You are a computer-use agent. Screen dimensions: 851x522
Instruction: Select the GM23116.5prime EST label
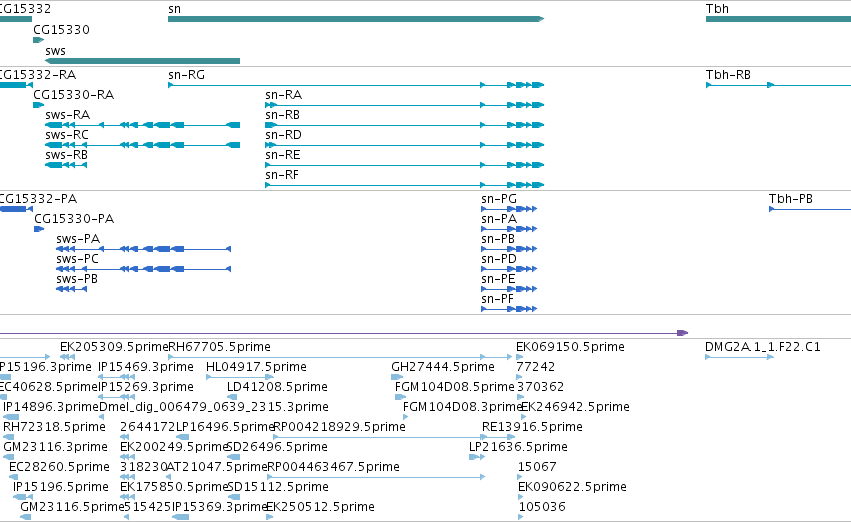click(x=72, y=507)
